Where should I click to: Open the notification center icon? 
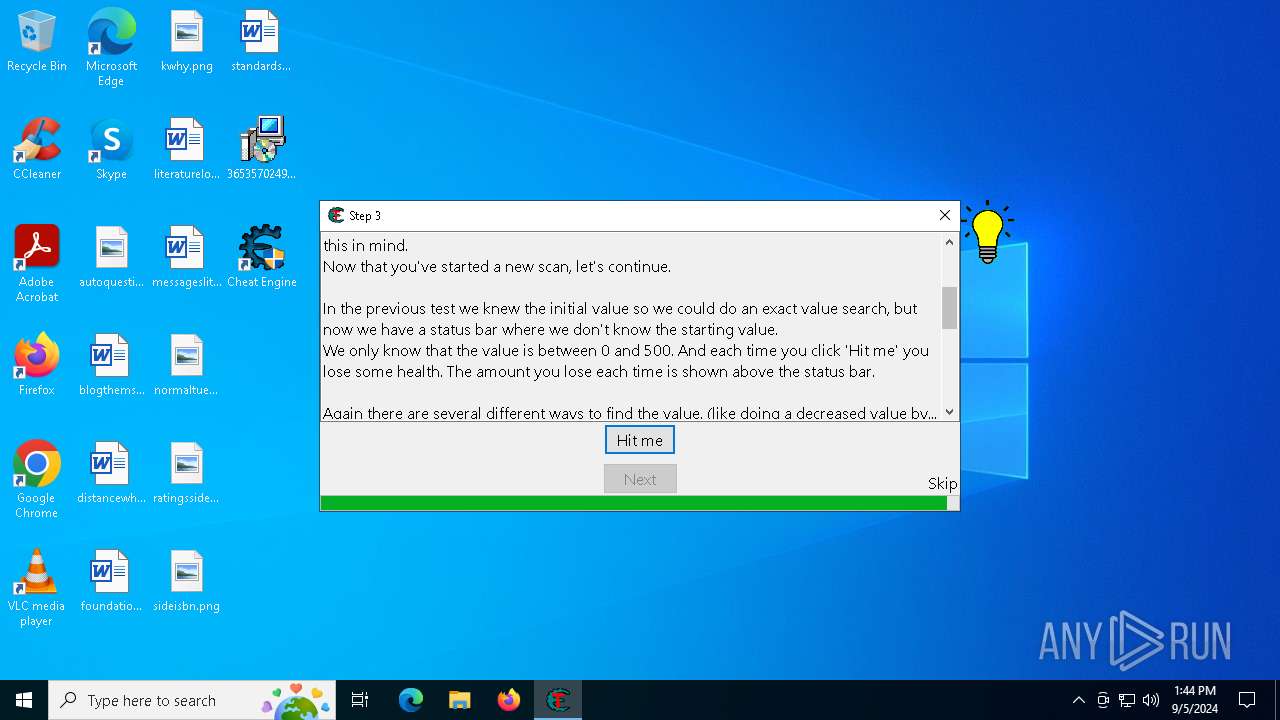(x=1247, y=700)
